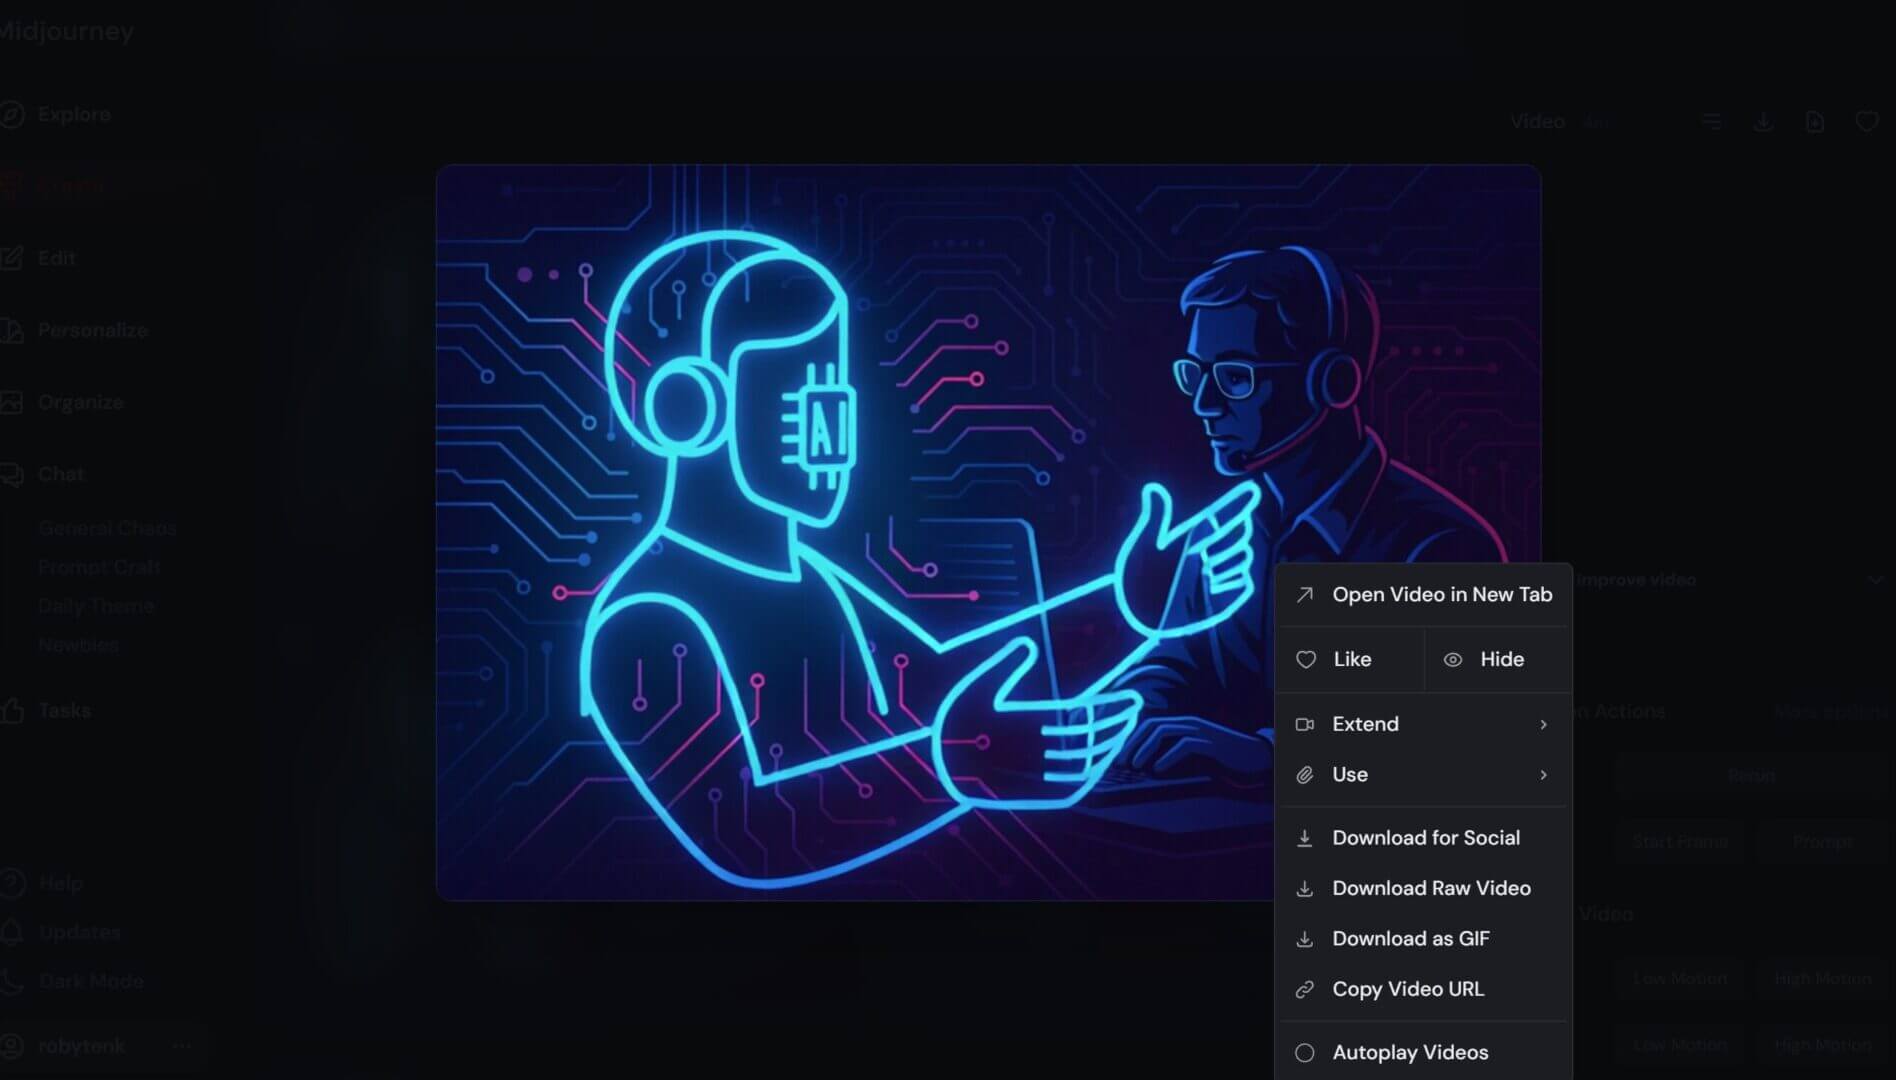Click the Organize icon in the sidebar
The height and width of the screenshot is (1080, 1896).
coord(12,402)
